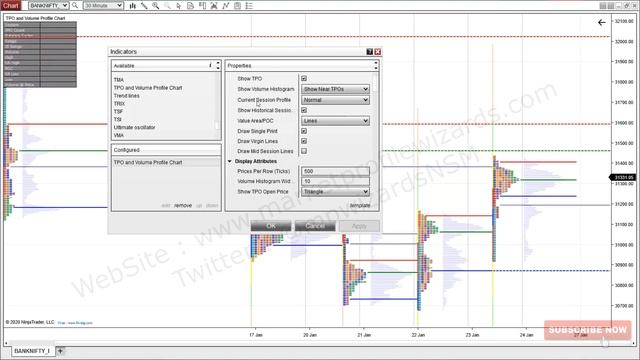The image size is (640, 360).
Task: Click the remove link
Action: [x=183, y=205]
